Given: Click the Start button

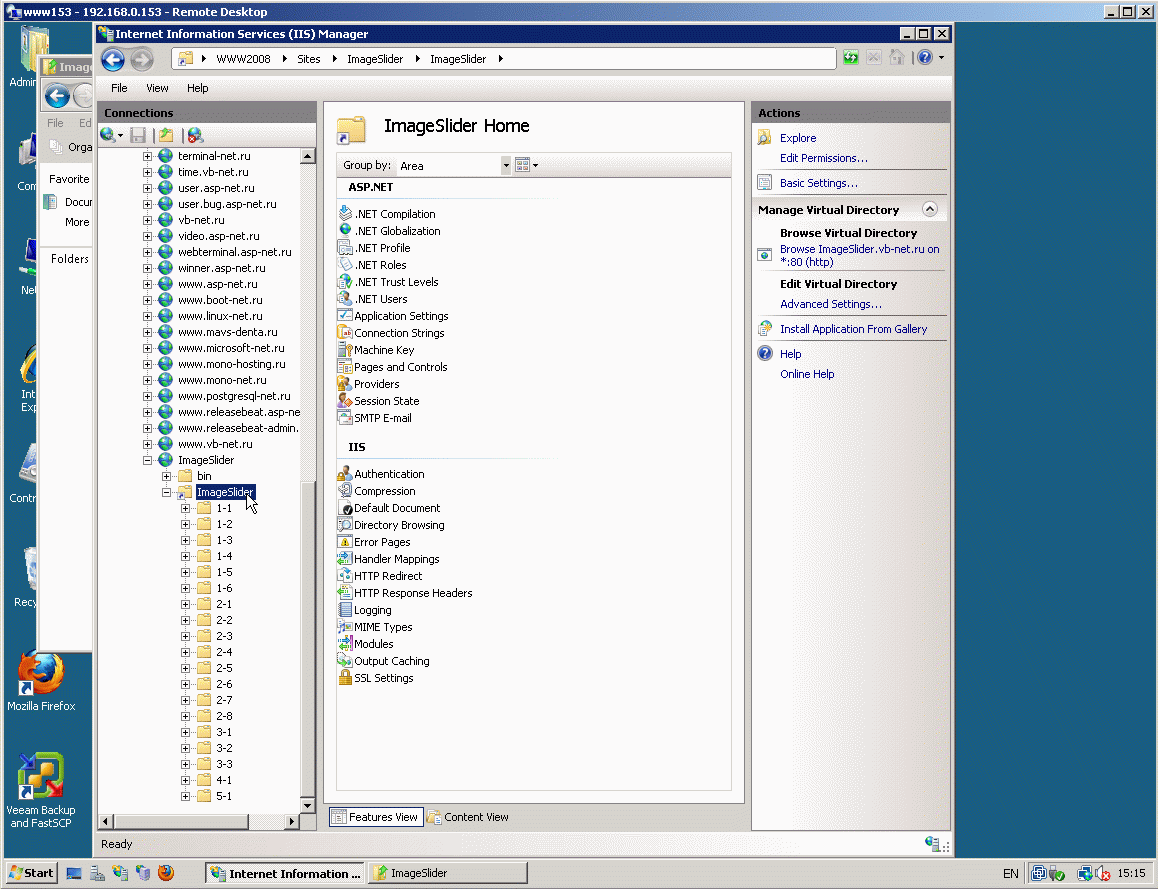Looking at the screenshot, I should pos(31,873).
